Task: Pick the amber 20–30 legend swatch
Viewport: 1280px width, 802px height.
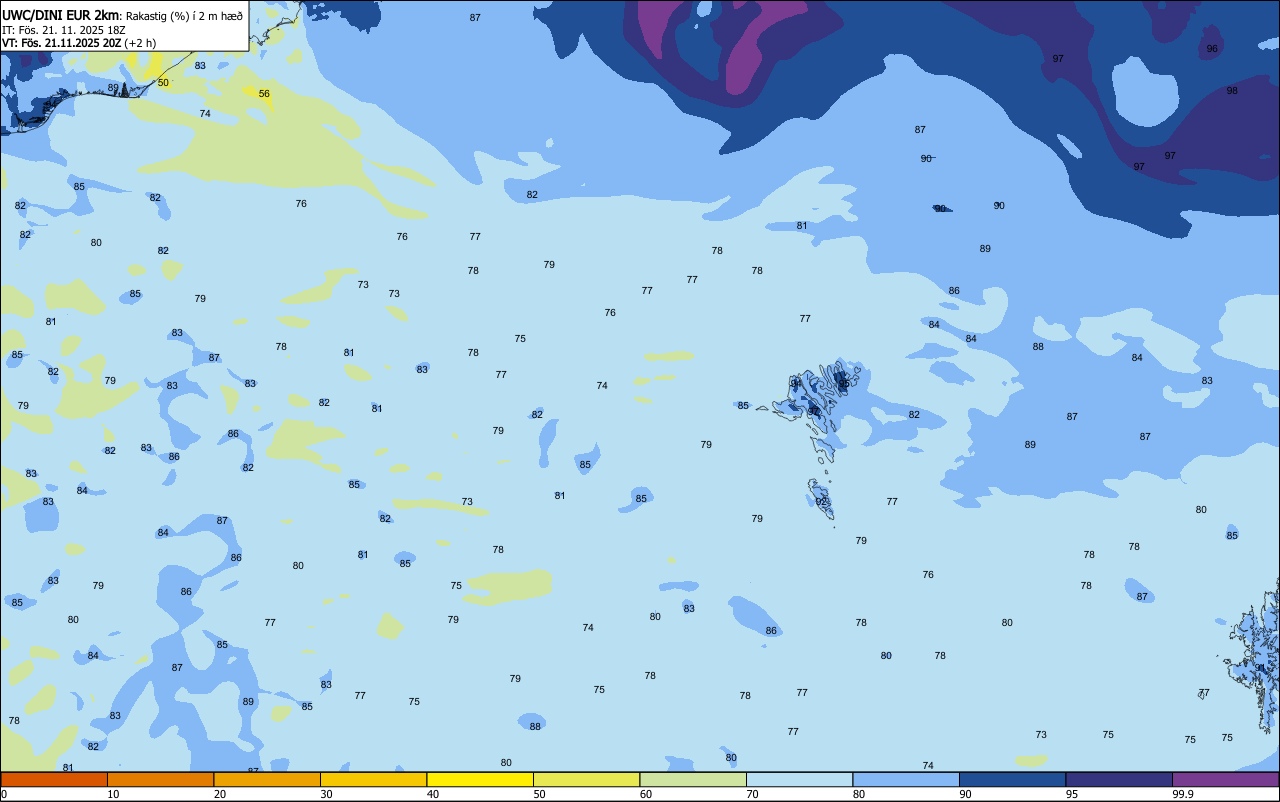Action: 267,779
